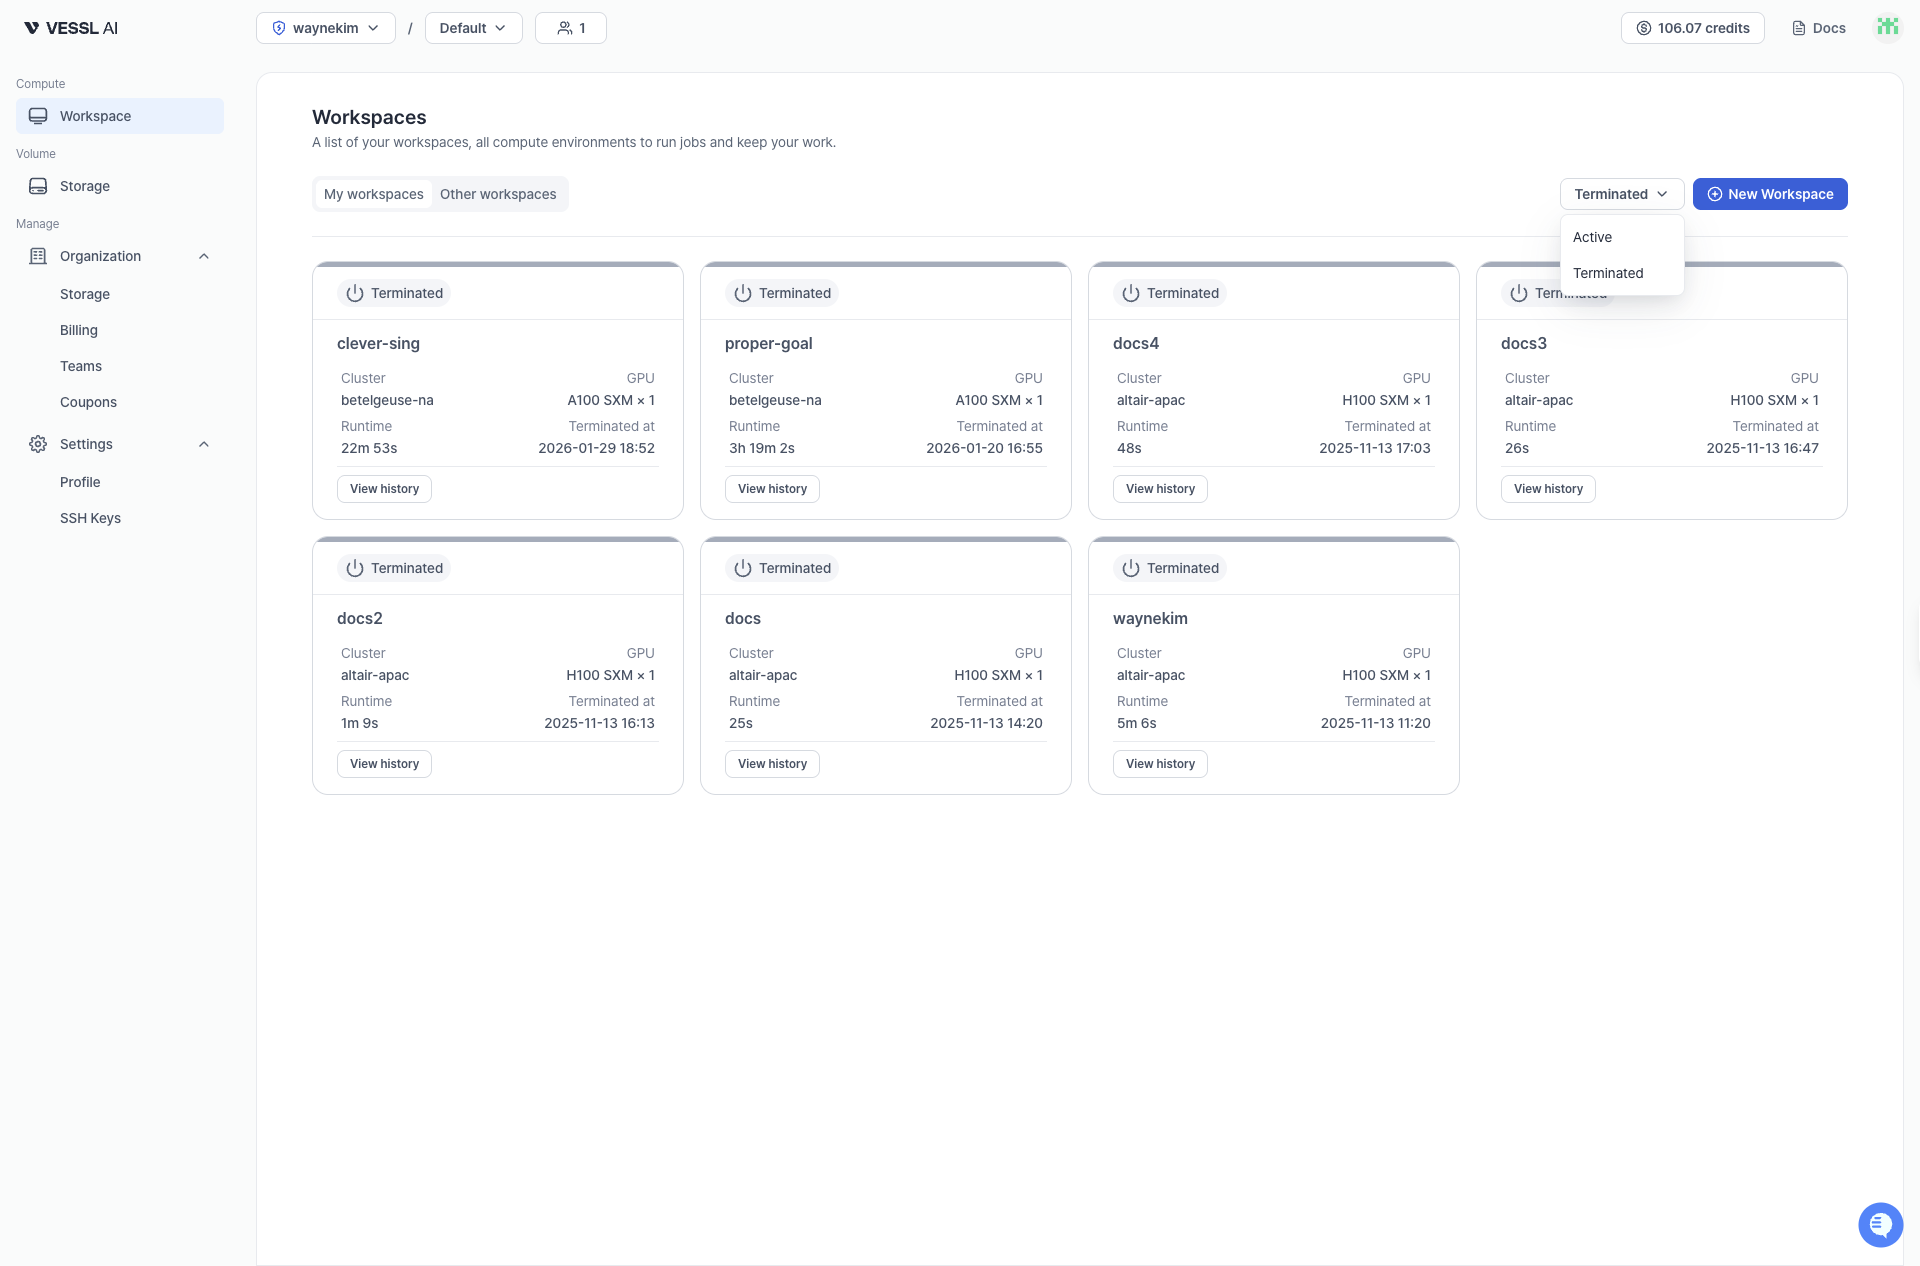View history of the docs4 workspace
1920x1266 pixels.
[1160, 489]
